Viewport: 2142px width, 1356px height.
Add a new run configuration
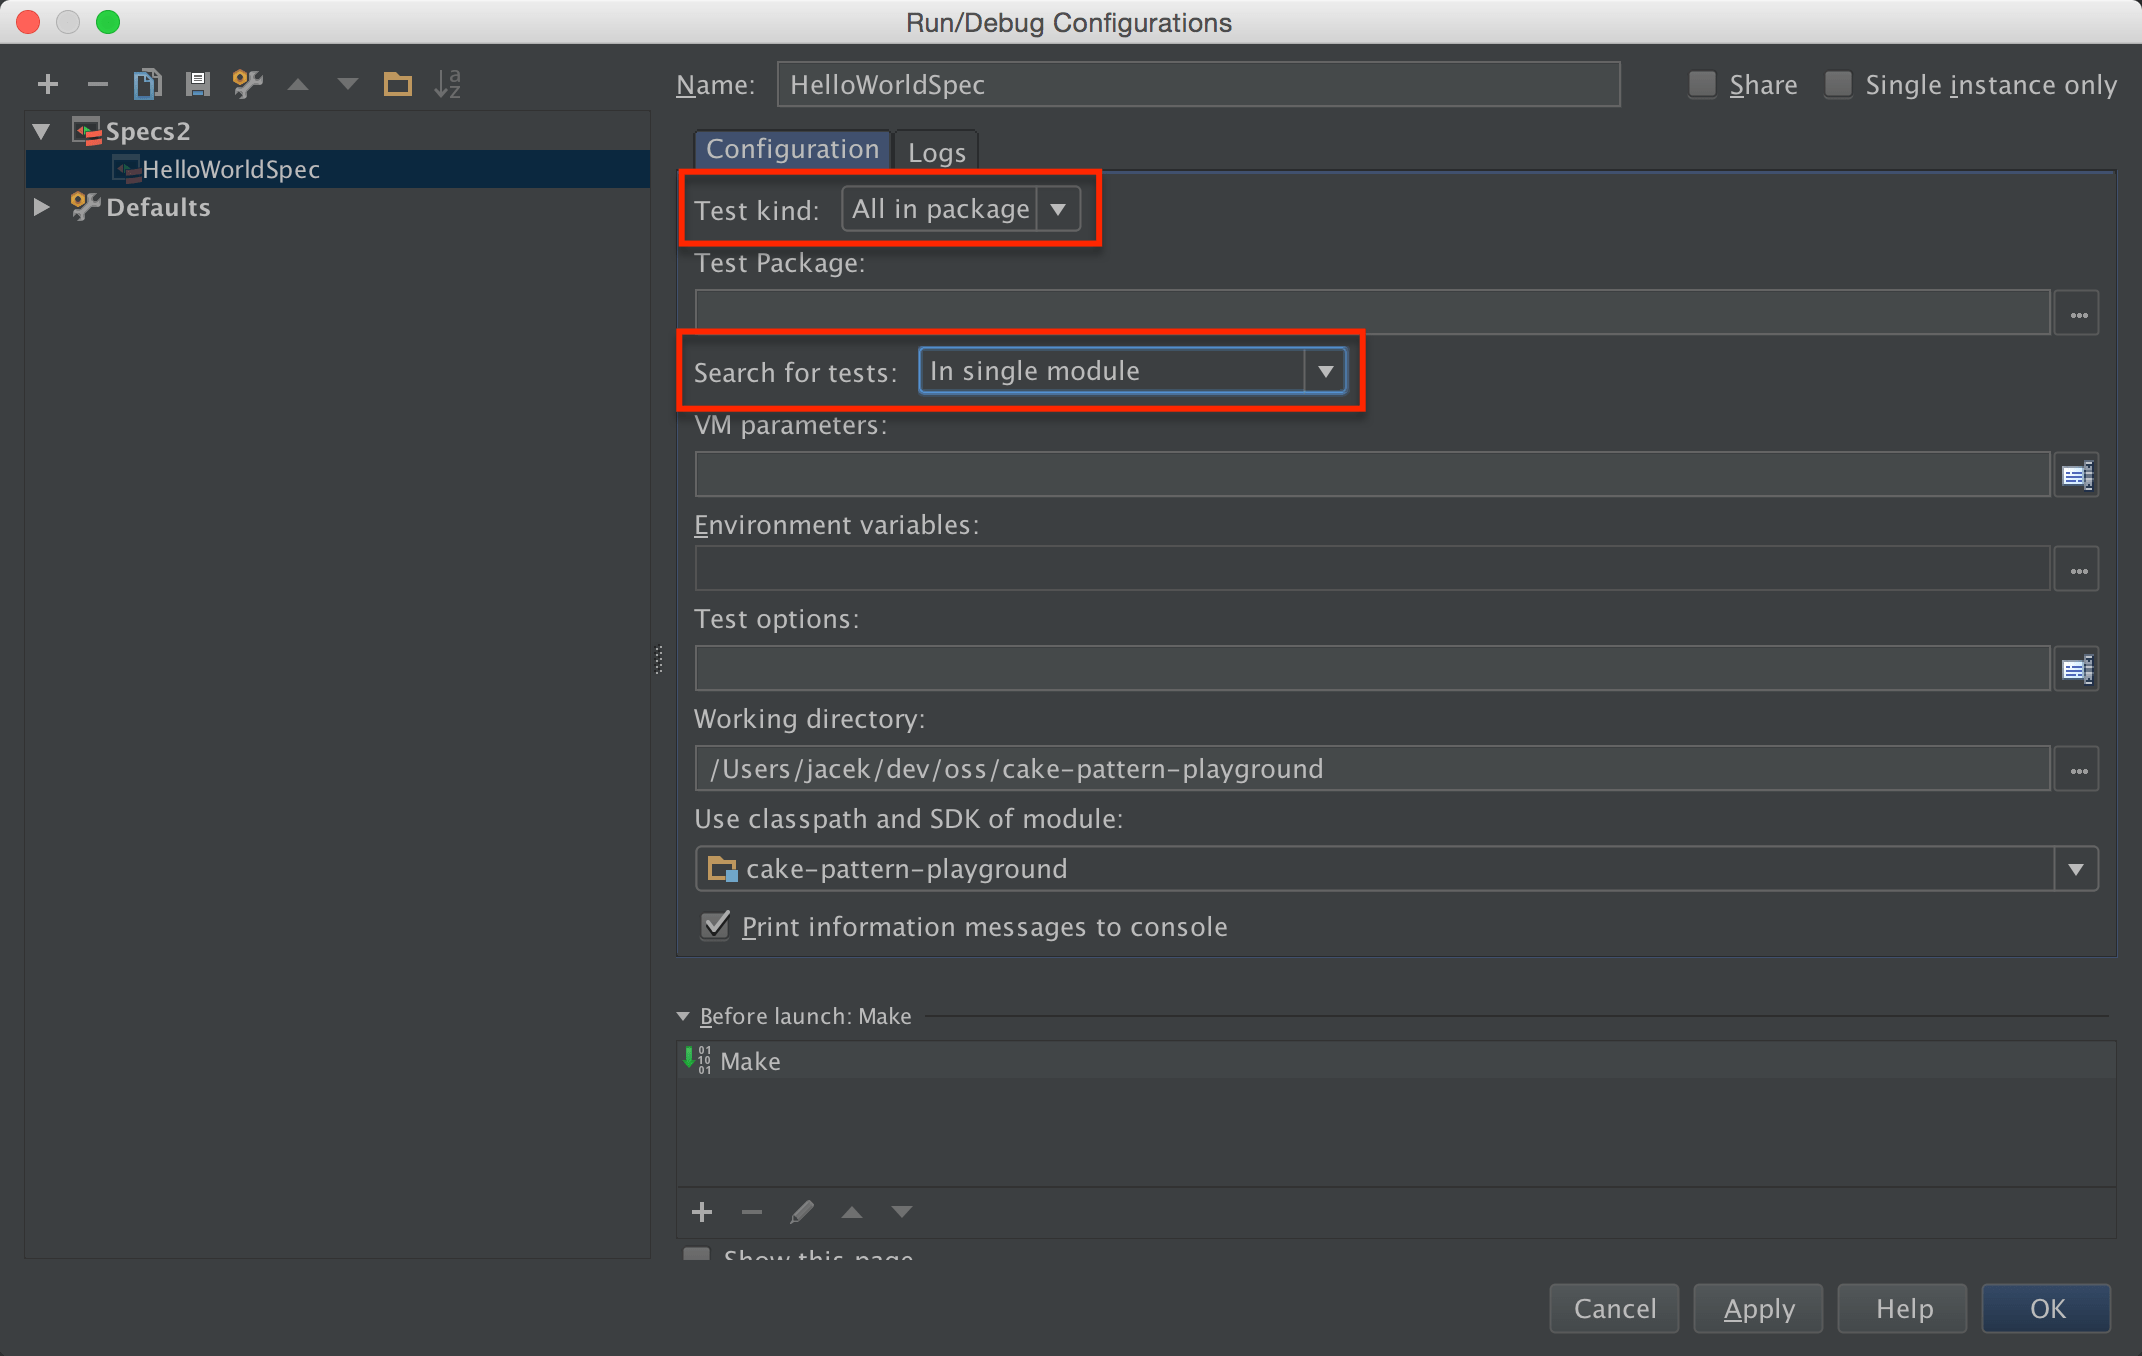(48, 84)
